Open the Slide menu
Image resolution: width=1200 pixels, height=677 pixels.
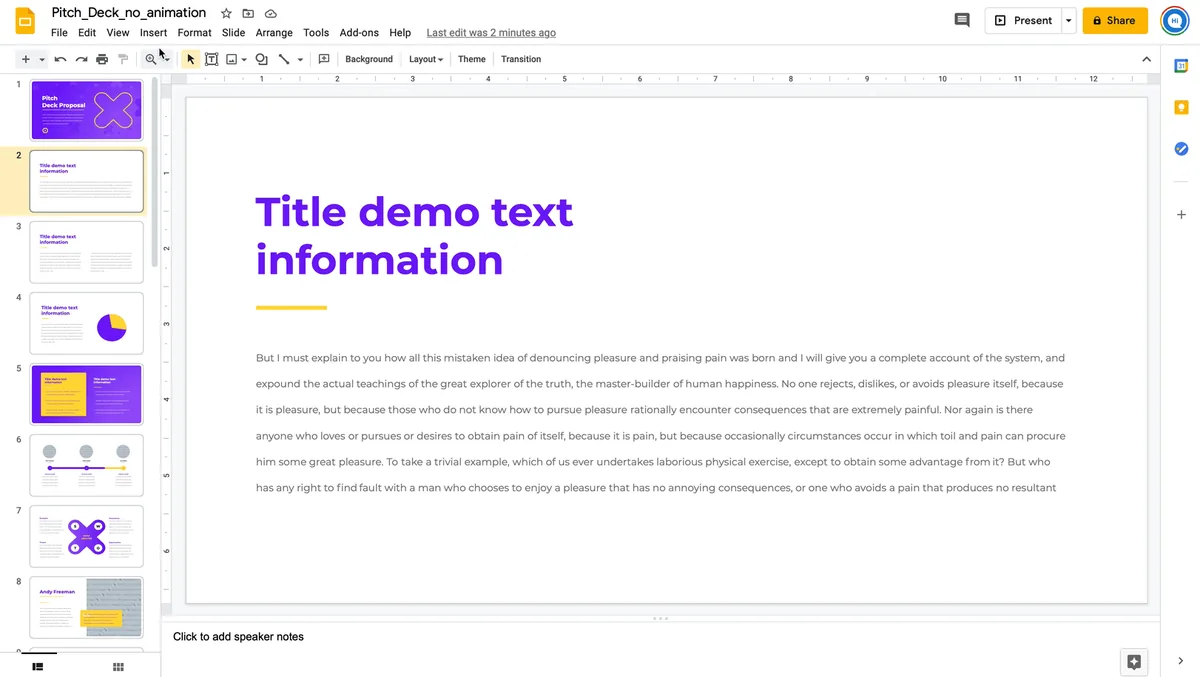click(x=233, y=33)
